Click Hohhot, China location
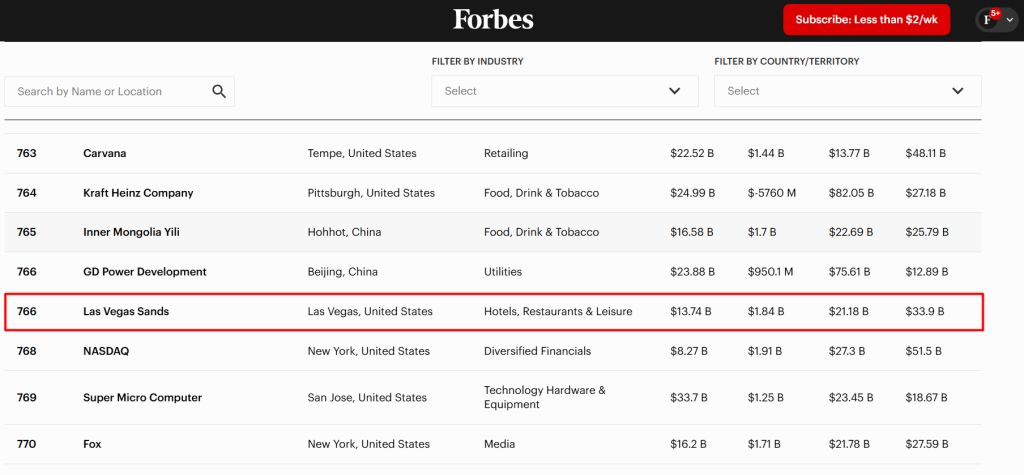 click(344, 233)
